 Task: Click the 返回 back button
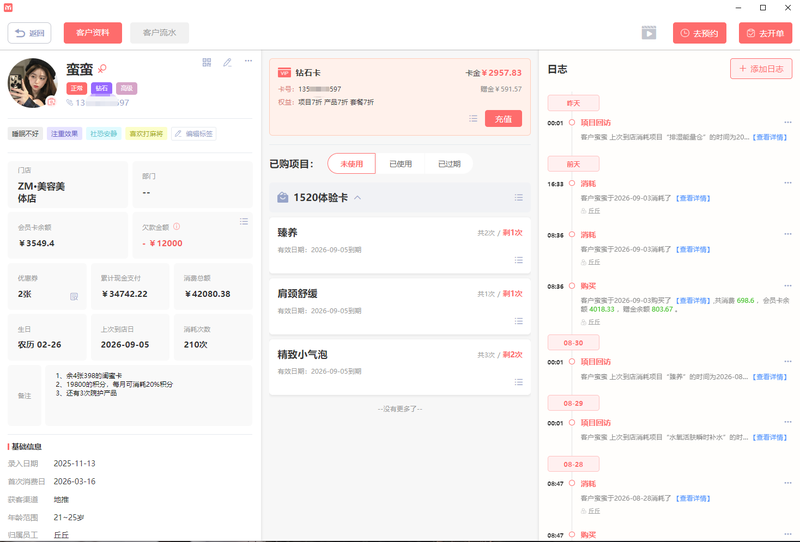tap(29, 33)
